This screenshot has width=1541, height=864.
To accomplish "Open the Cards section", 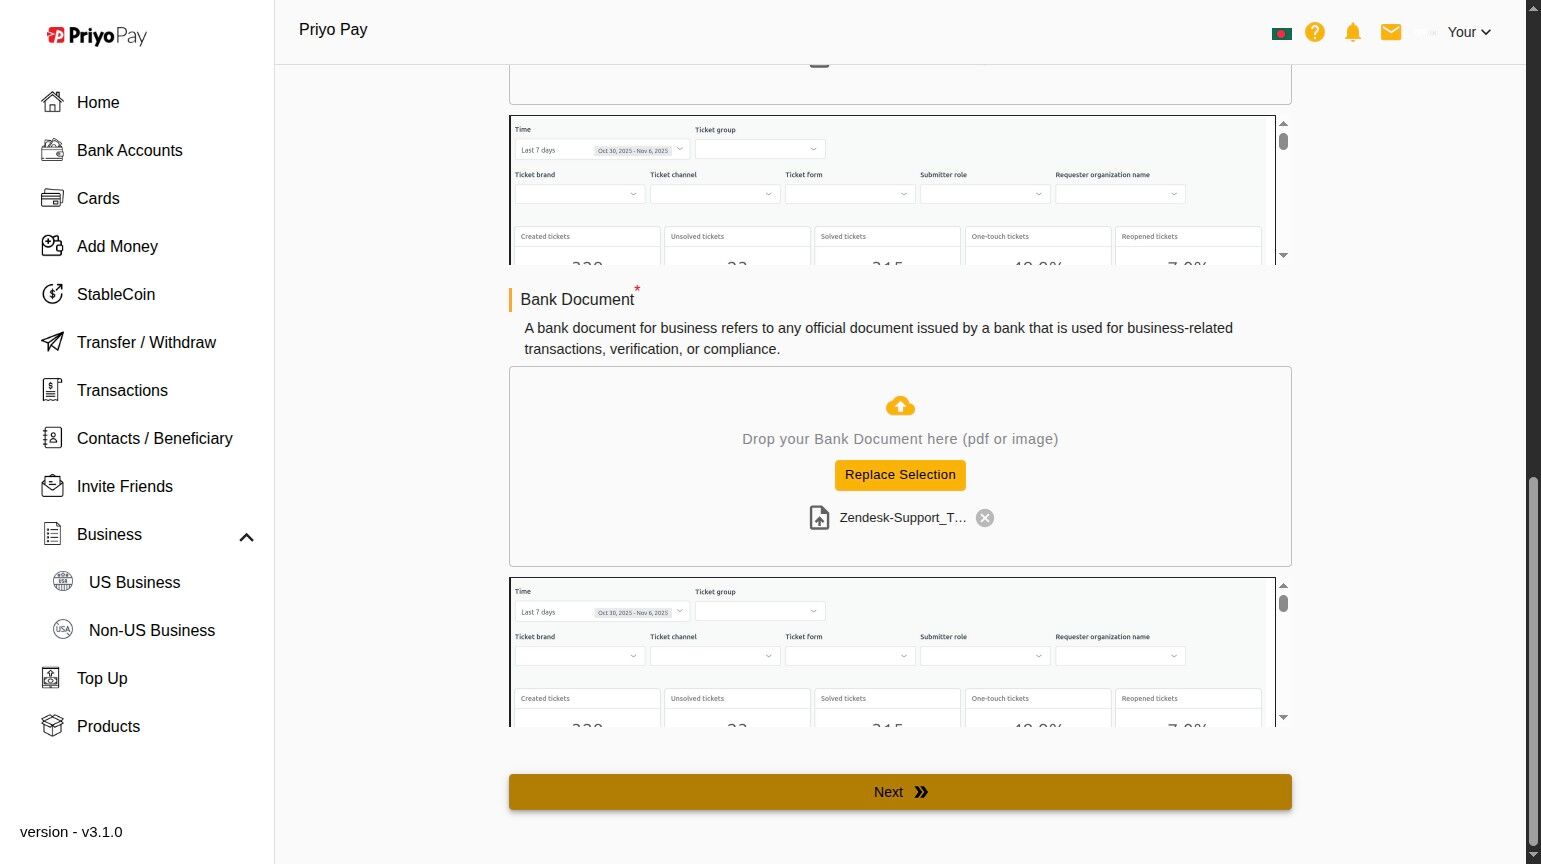I will point(98,198).
